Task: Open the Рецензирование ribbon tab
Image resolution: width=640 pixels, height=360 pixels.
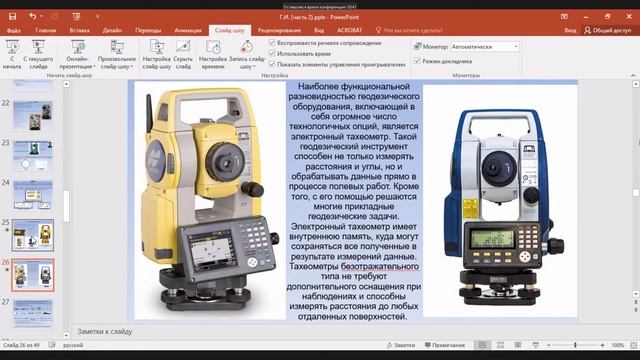Action: click(279, 30)
